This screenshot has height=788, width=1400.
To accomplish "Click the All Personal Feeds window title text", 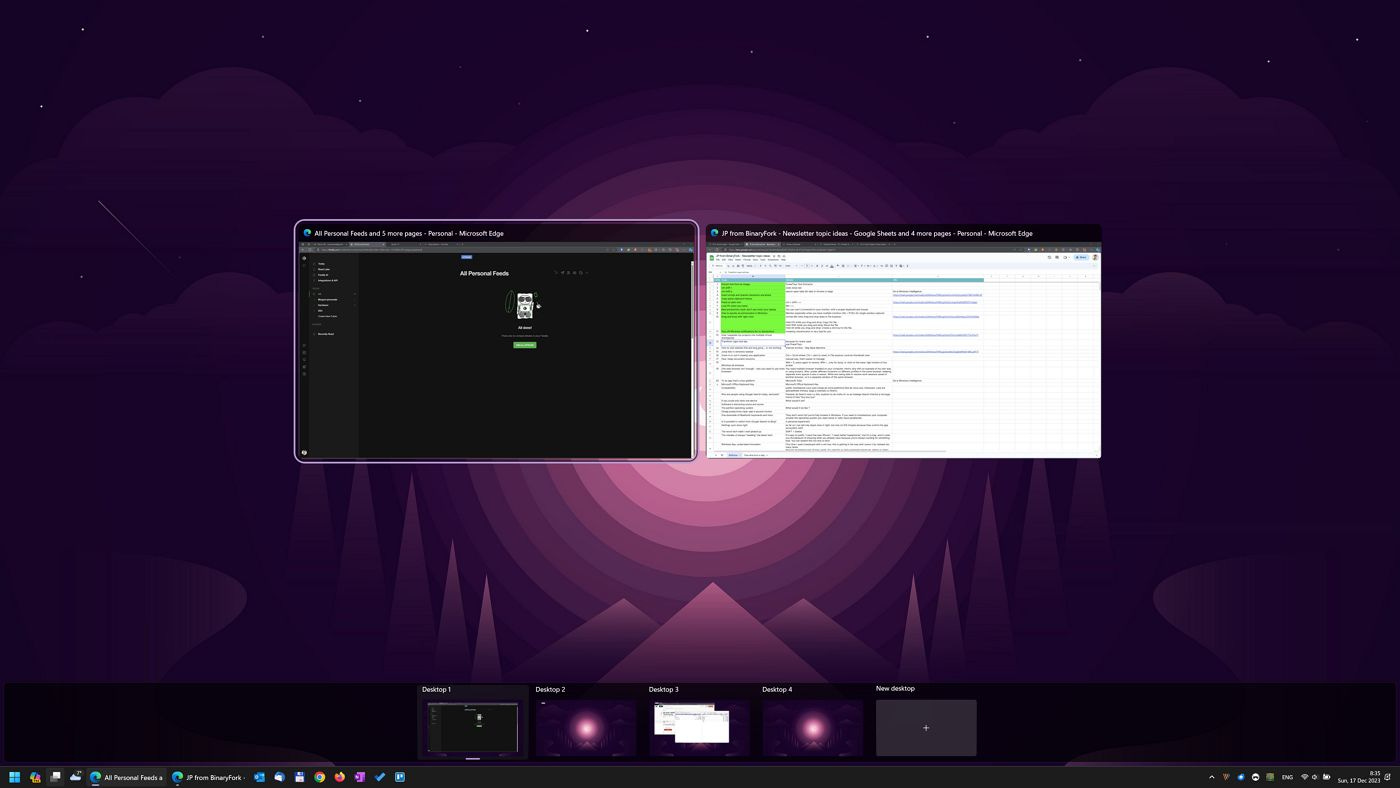I will [409, 233].
